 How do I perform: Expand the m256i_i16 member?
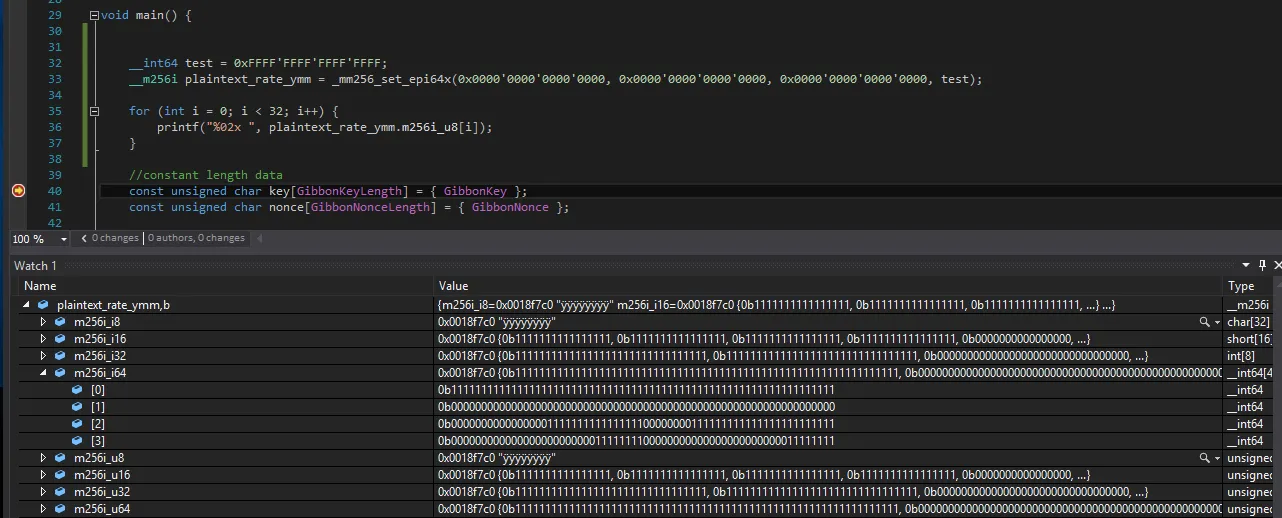(x=43, y=339)
